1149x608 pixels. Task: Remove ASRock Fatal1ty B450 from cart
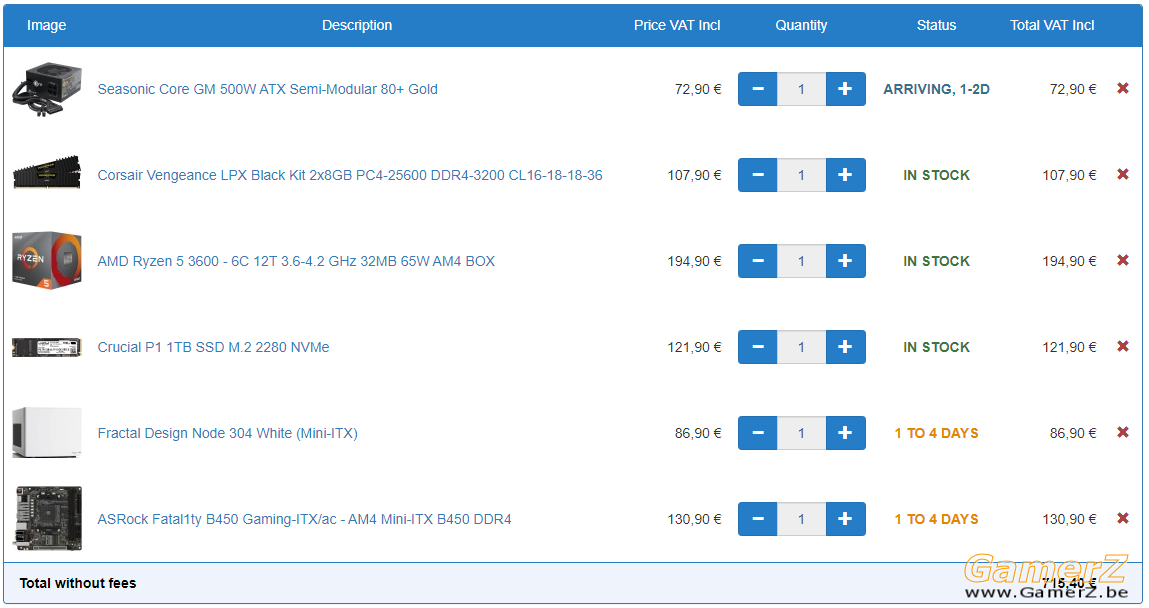(x=1123, y=518)
